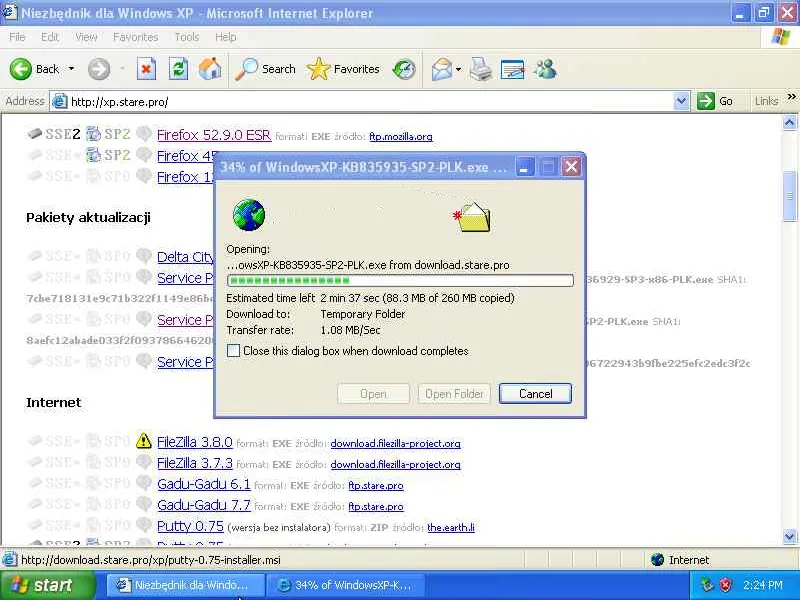
Task: Open download.filezilla-project.org link in FileZilla 3.8.0 row
Action: (x=395, y=444)
